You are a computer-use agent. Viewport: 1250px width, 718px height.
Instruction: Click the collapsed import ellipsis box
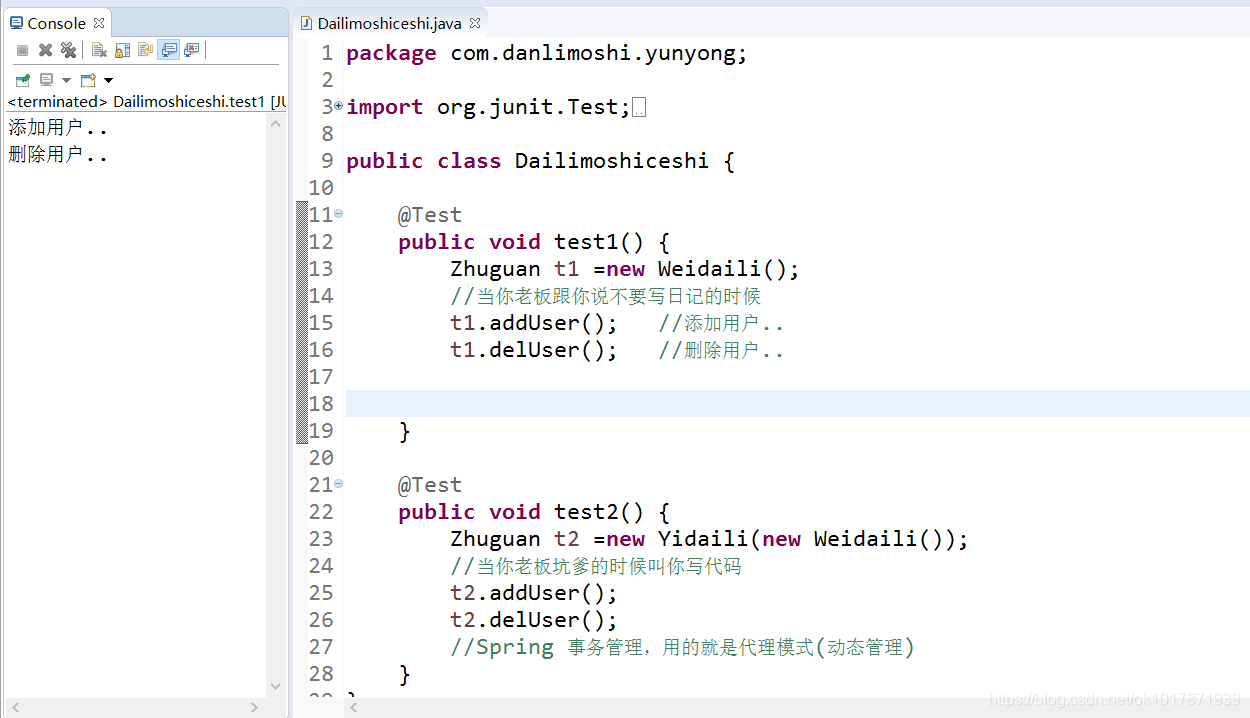click(640, 107)
